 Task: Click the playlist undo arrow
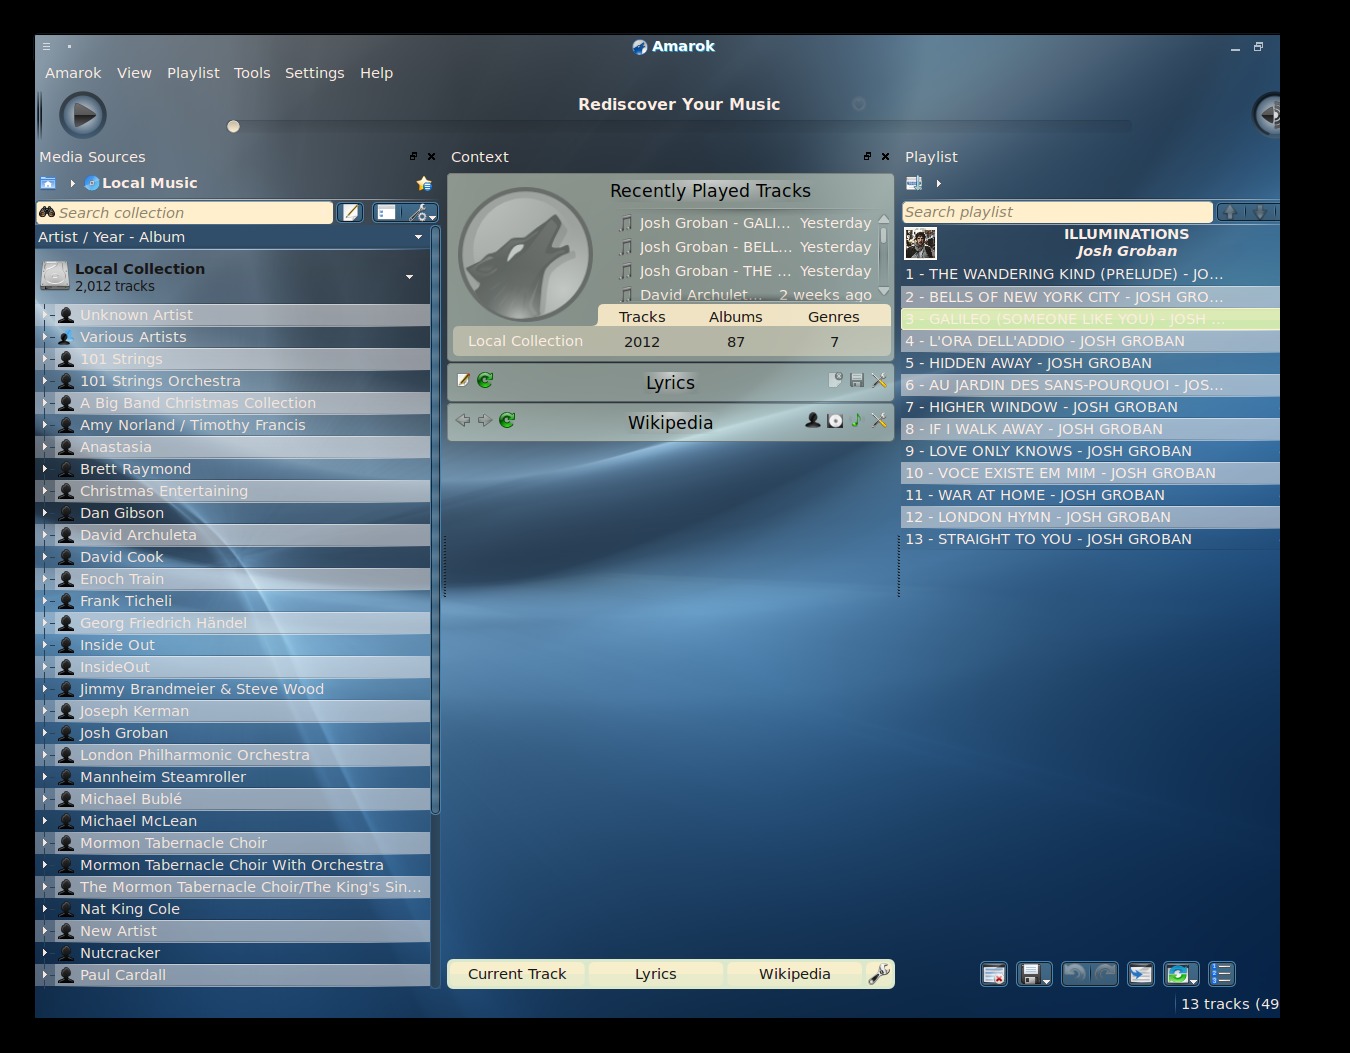tap(1075, 974)
